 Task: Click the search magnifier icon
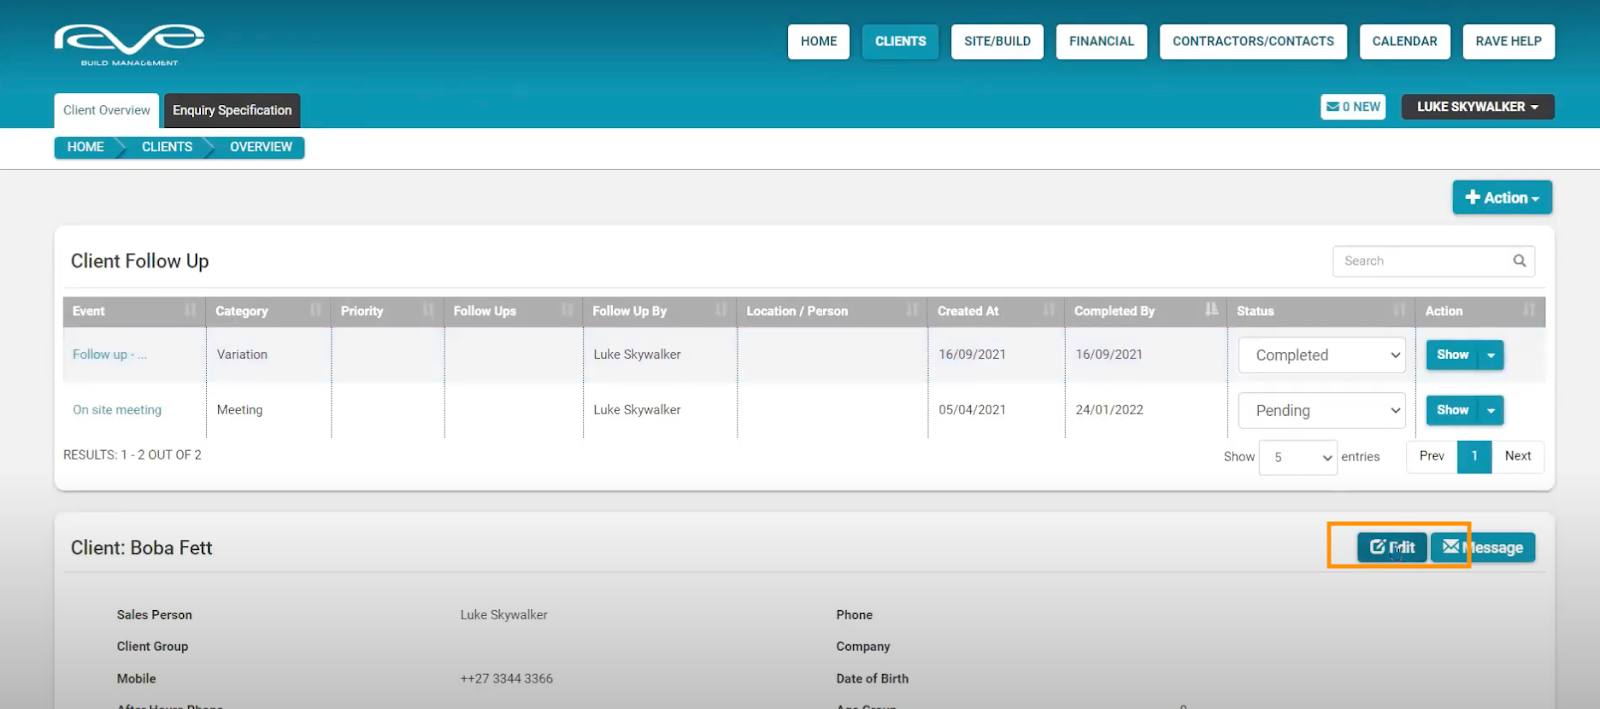[1519, 261]
